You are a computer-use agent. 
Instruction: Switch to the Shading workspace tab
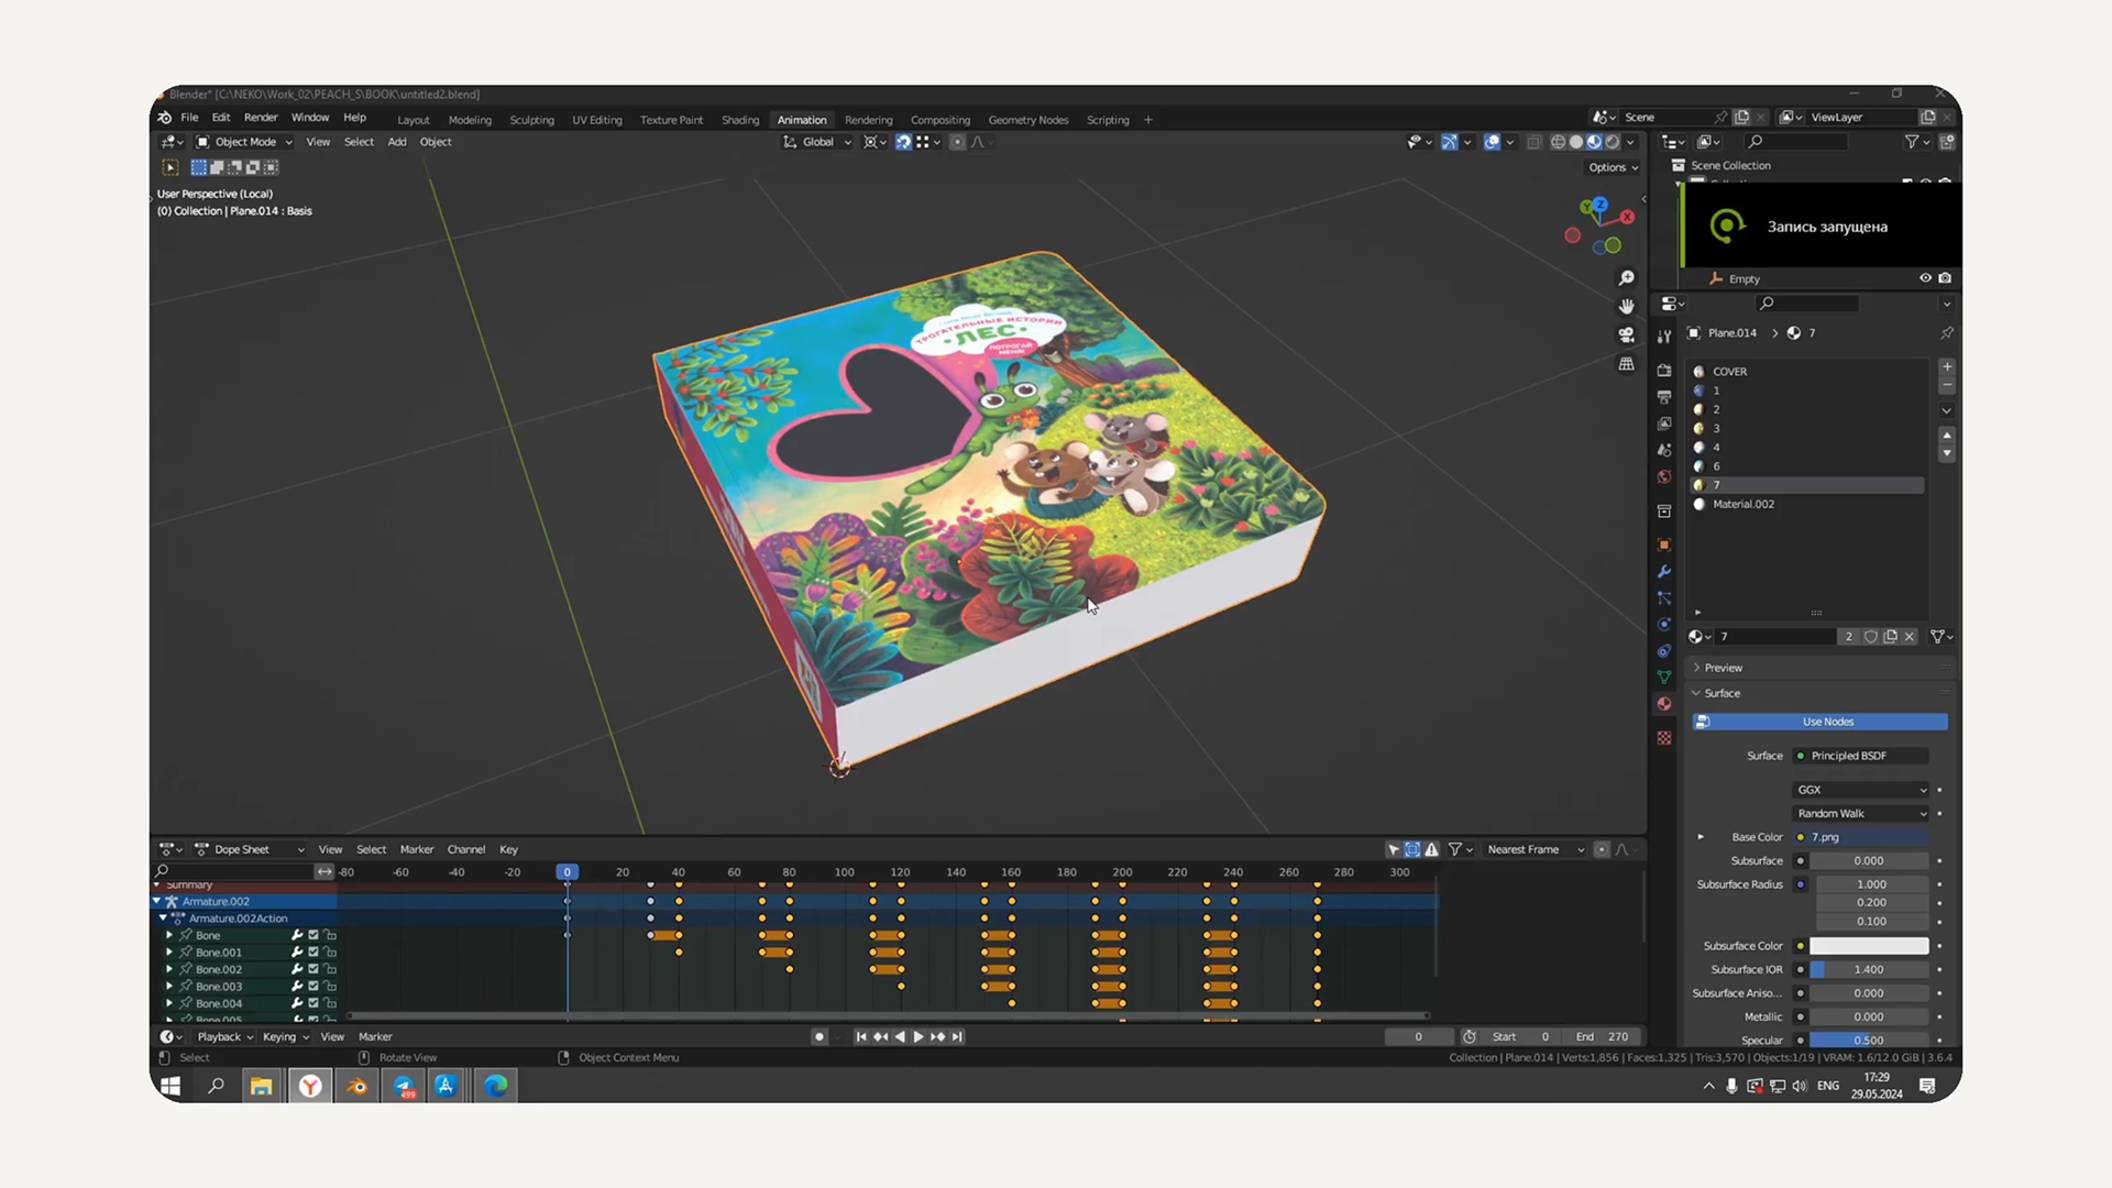(740, 120)
